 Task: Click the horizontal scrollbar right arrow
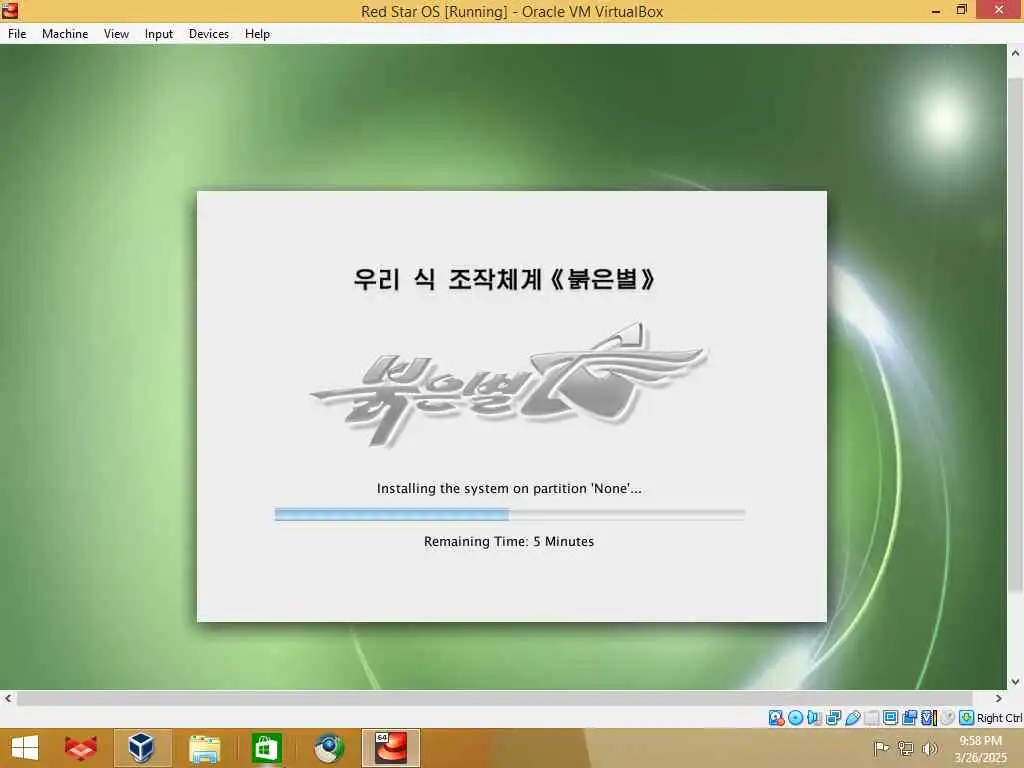999,698
